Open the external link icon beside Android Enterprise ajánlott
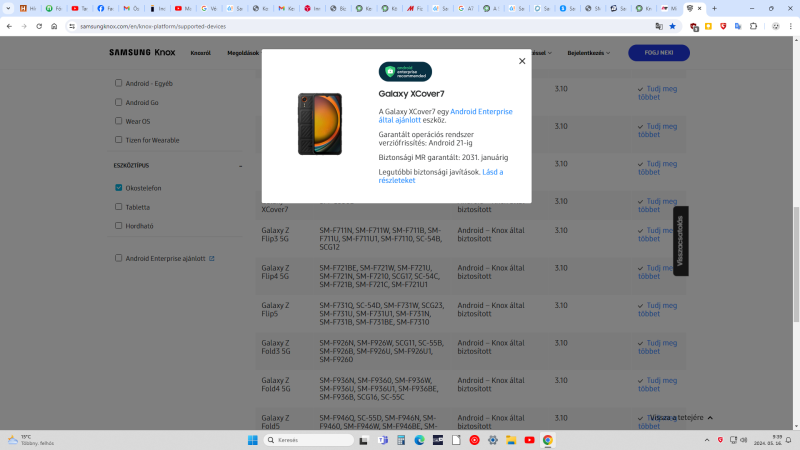The width and height of the screenshot is (800, 450). pyautogui.click(x=212, y=259)
